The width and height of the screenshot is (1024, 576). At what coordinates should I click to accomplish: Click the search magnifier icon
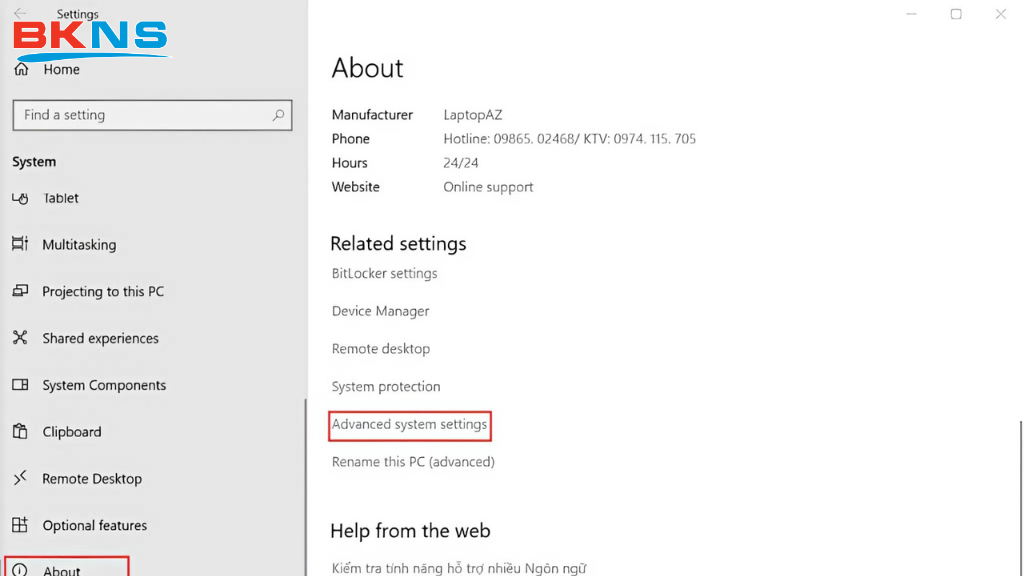[x=279, y=115]
